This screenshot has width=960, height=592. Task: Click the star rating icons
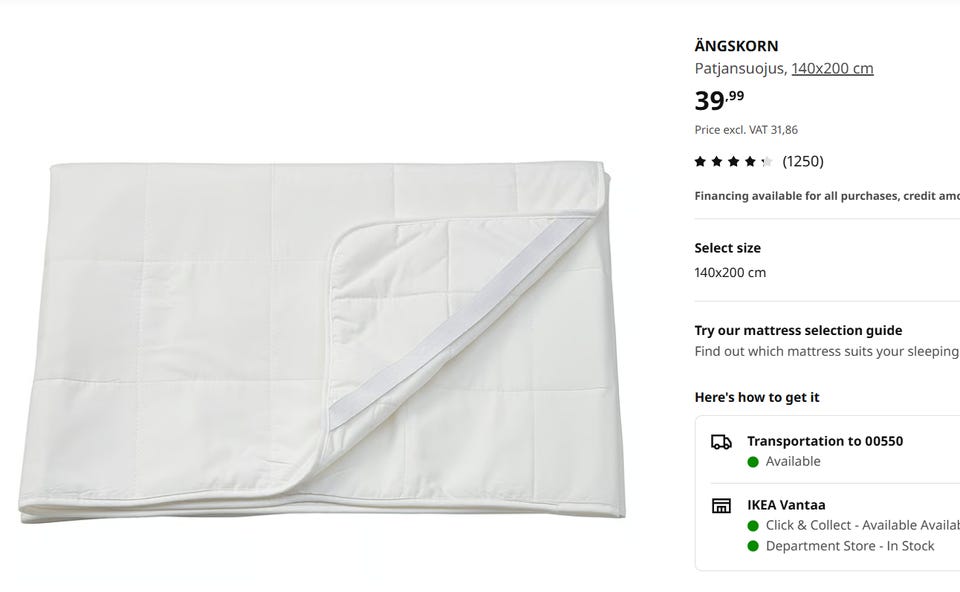(x=733, y=161)
